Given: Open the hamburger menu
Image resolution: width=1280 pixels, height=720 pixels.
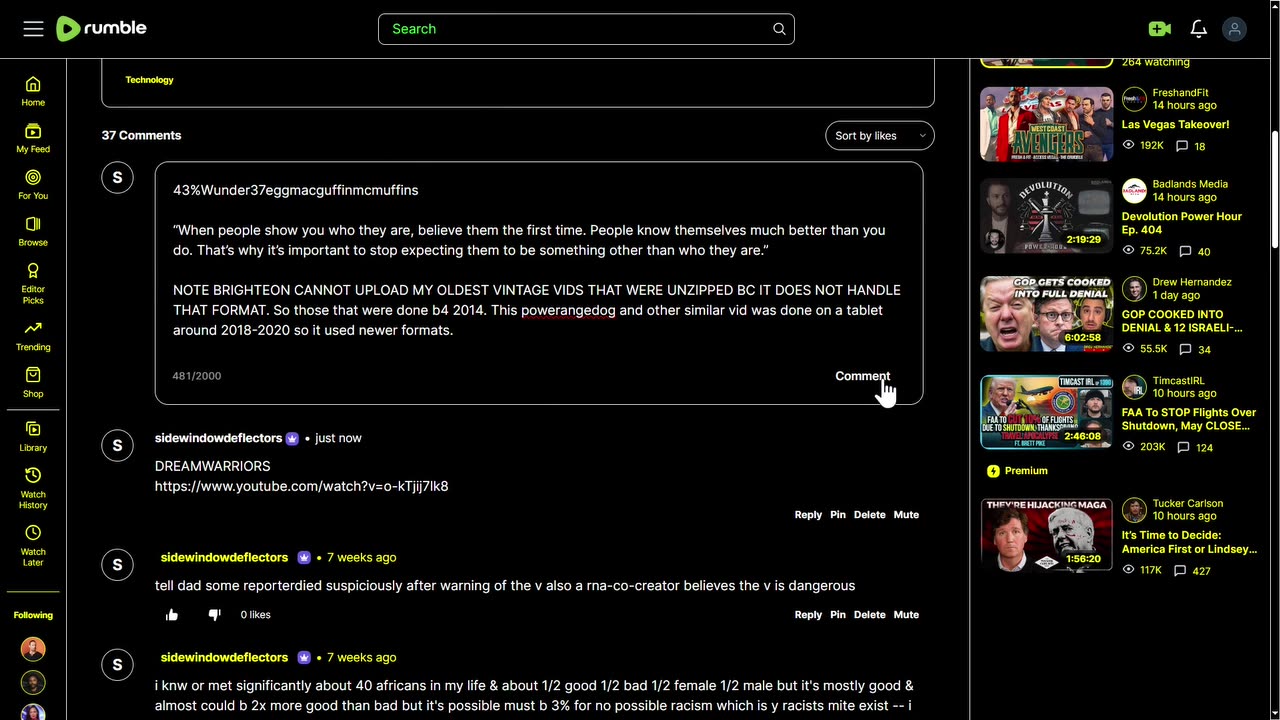Looking at the screenshot, I should pos(33,29).
